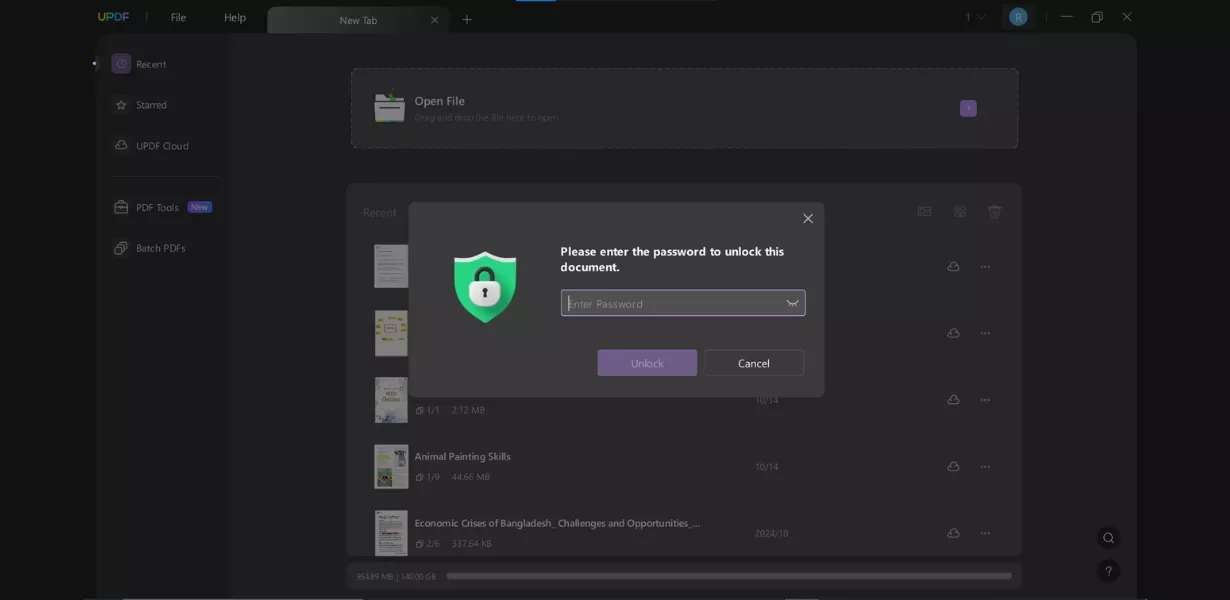Click the Unlock button
Viewport: 1230px width, 600px height.
647,363
